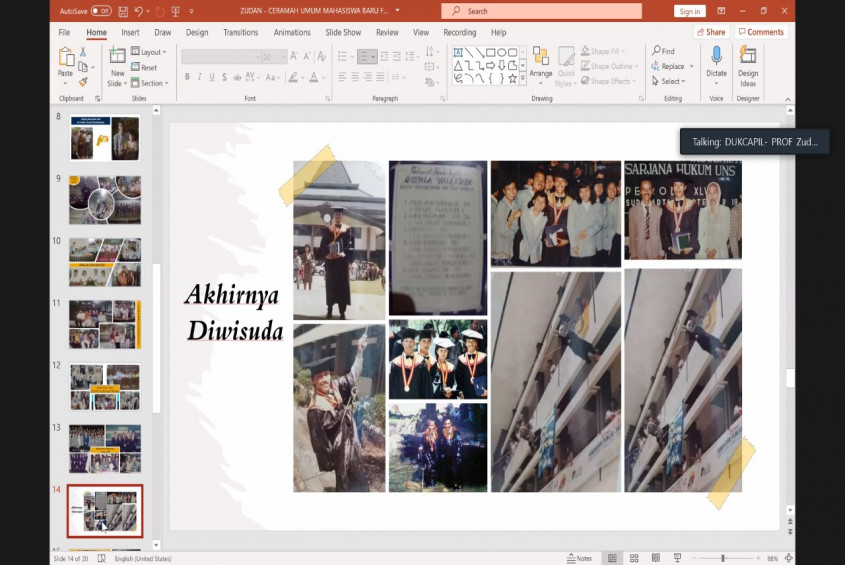Click the Save icon in title bar
This screenshot has width=845, height=565.
(123, 11)
